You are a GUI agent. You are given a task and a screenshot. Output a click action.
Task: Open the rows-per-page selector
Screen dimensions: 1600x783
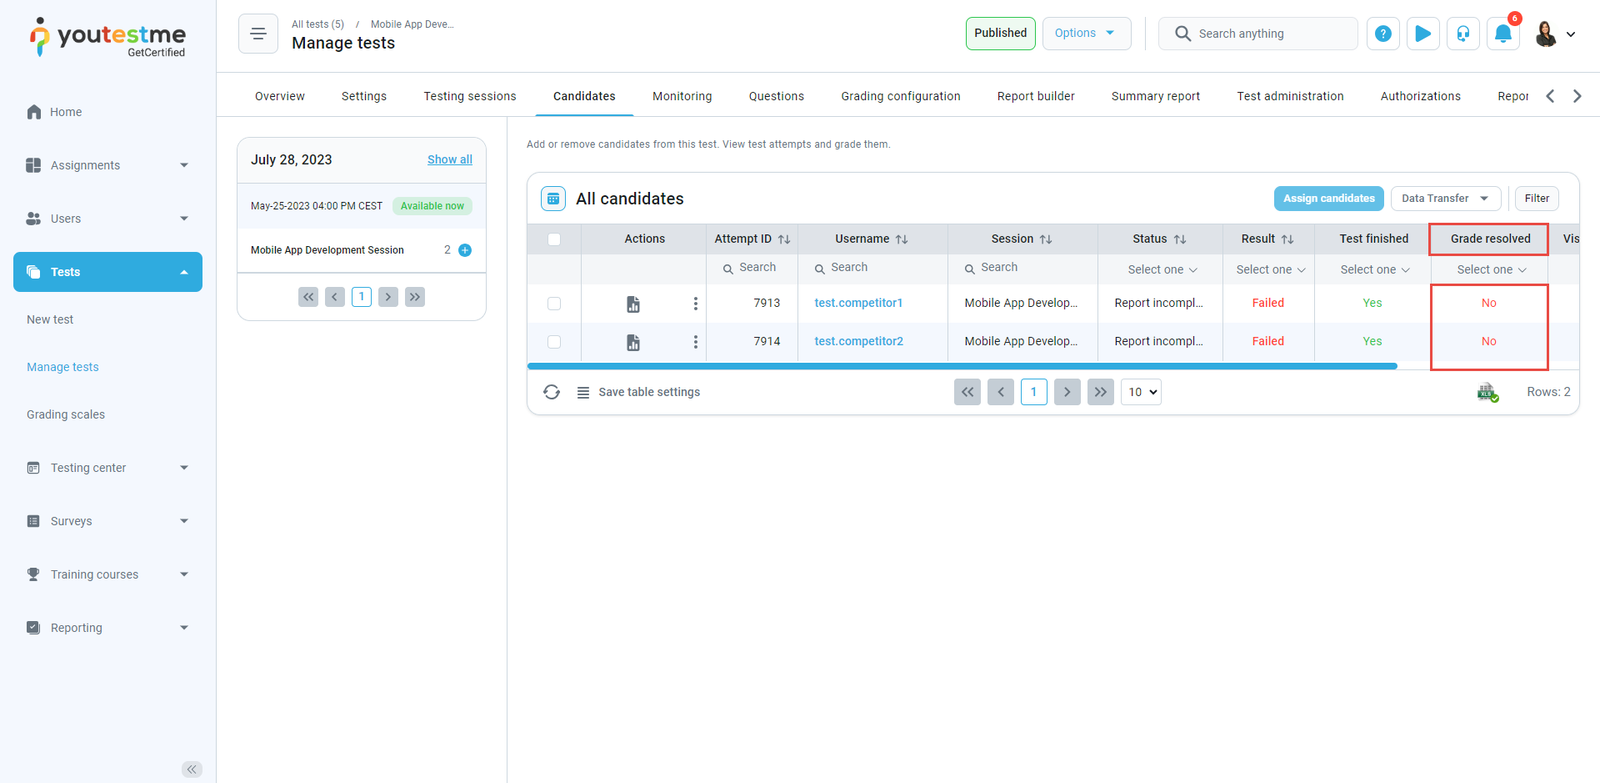(x=1141, y=392)
